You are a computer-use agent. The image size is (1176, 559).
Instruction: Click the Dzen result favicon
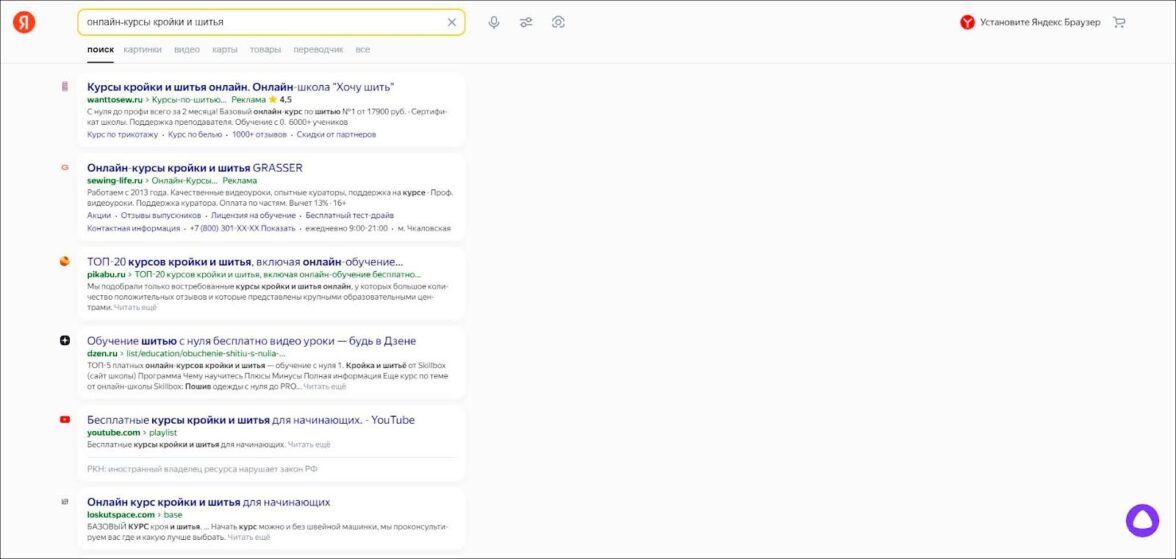coord(64,340)
